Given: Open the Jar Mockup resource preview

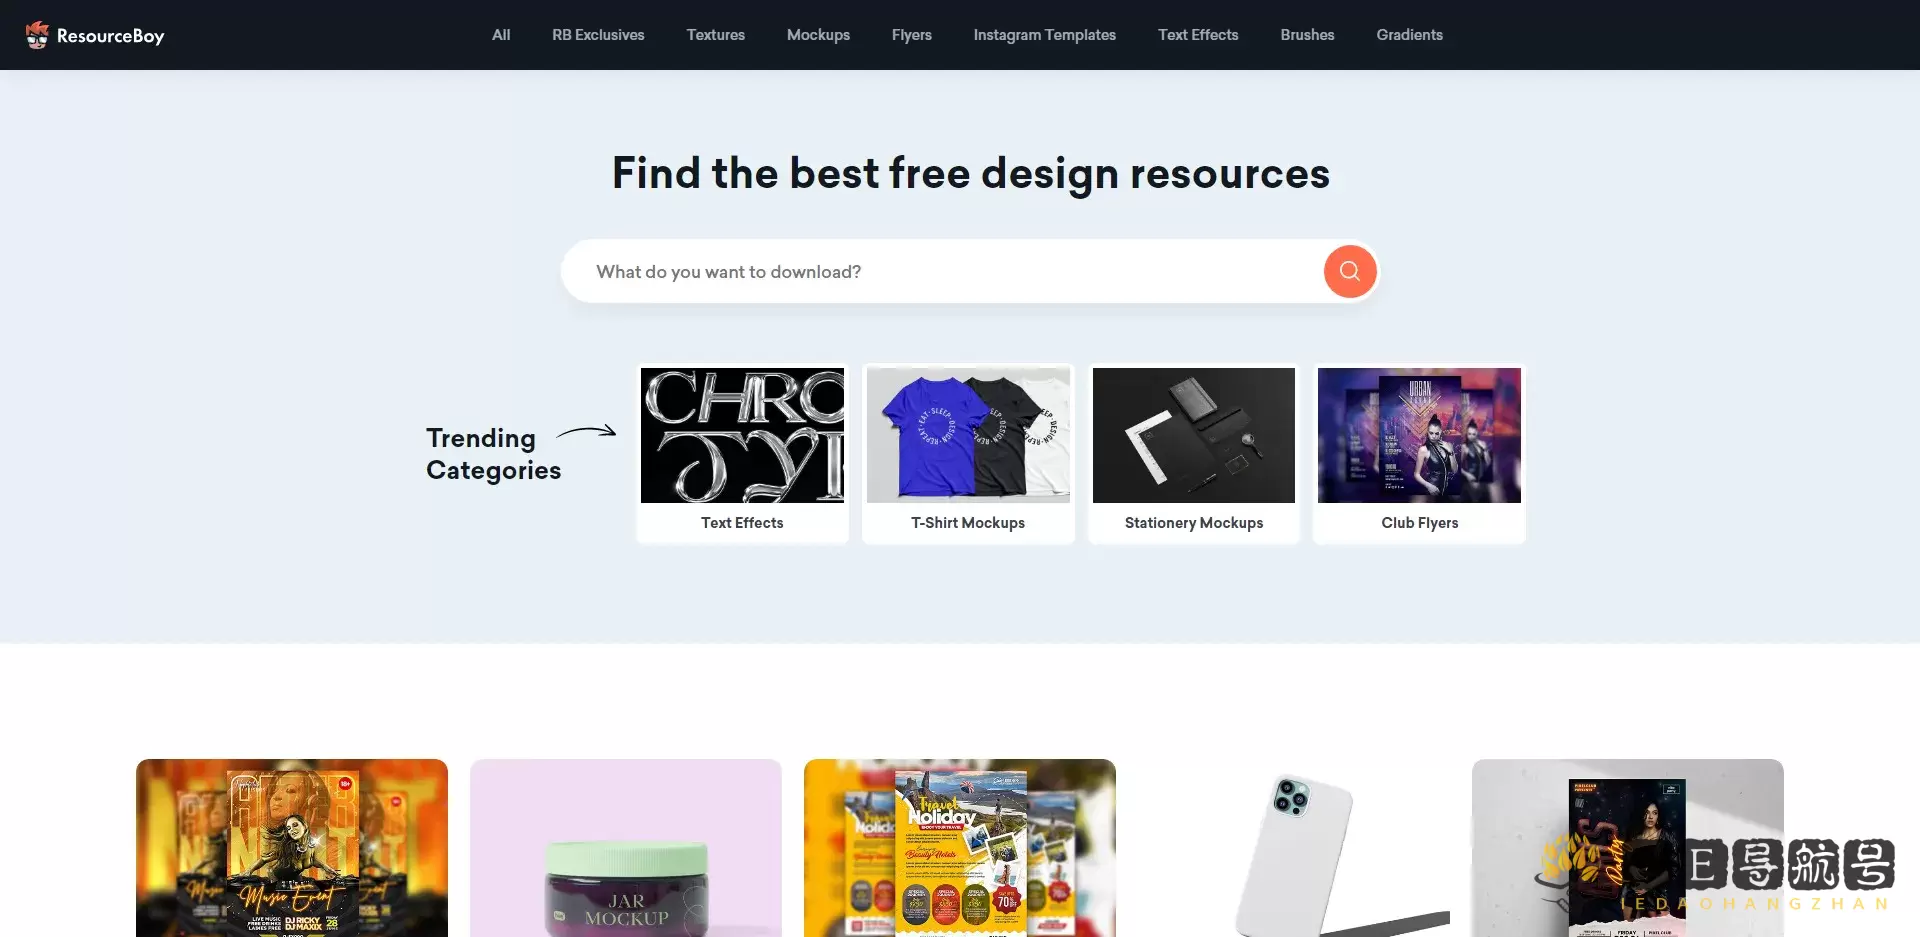Looking at the screenshot, I should click(x=626, y=848).
